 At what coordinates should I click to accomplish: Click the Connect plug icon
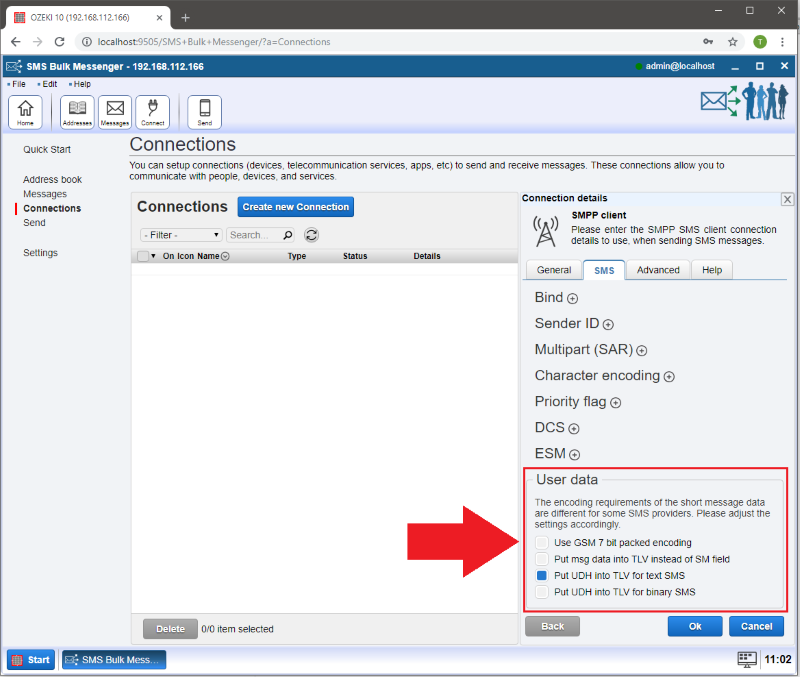coord(152,111)
